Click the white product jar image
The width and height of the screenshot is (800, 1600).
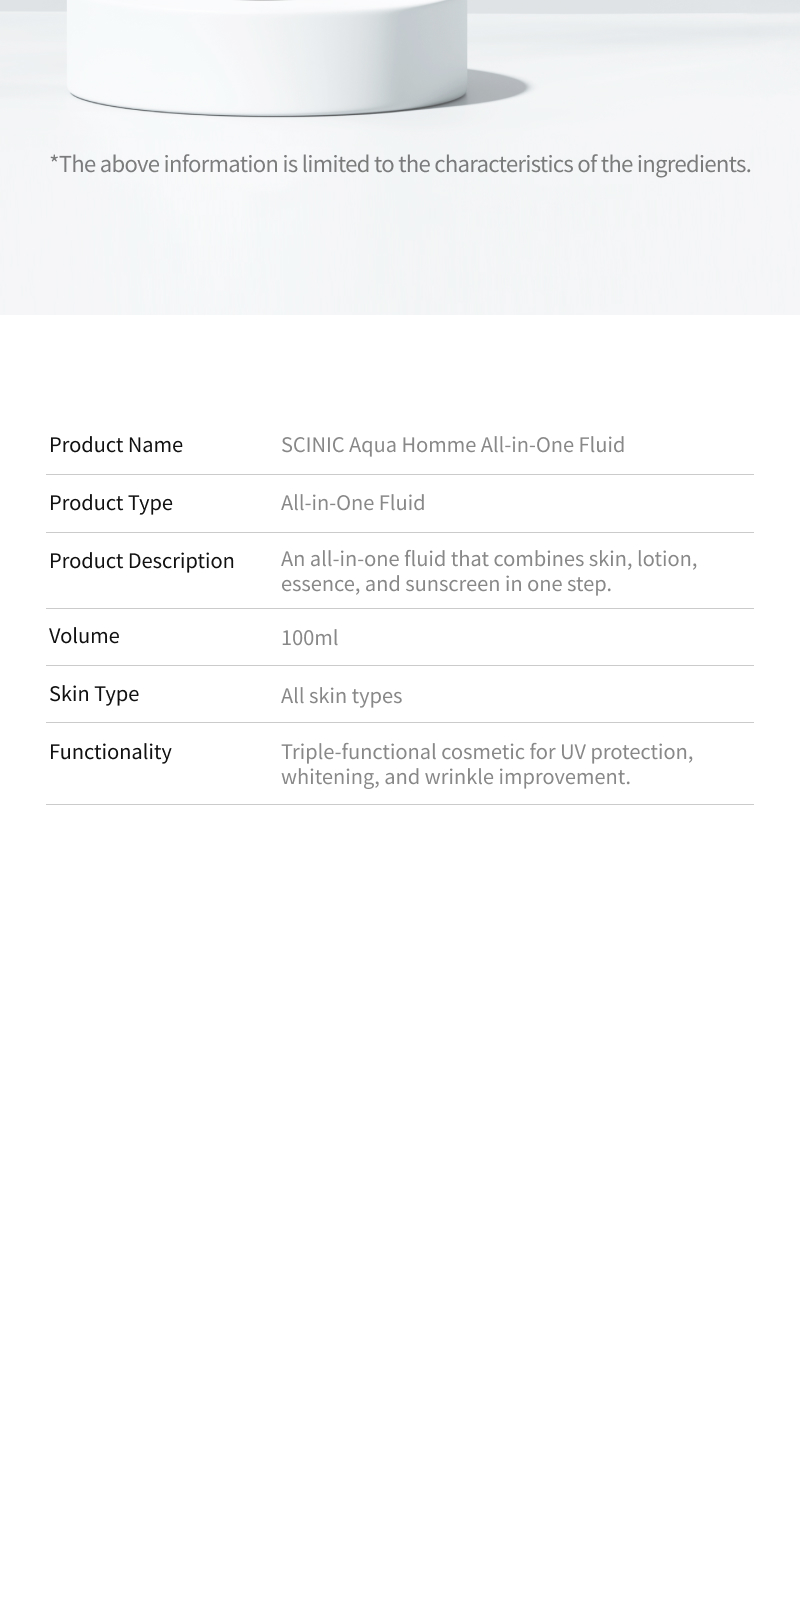point(267,57)
